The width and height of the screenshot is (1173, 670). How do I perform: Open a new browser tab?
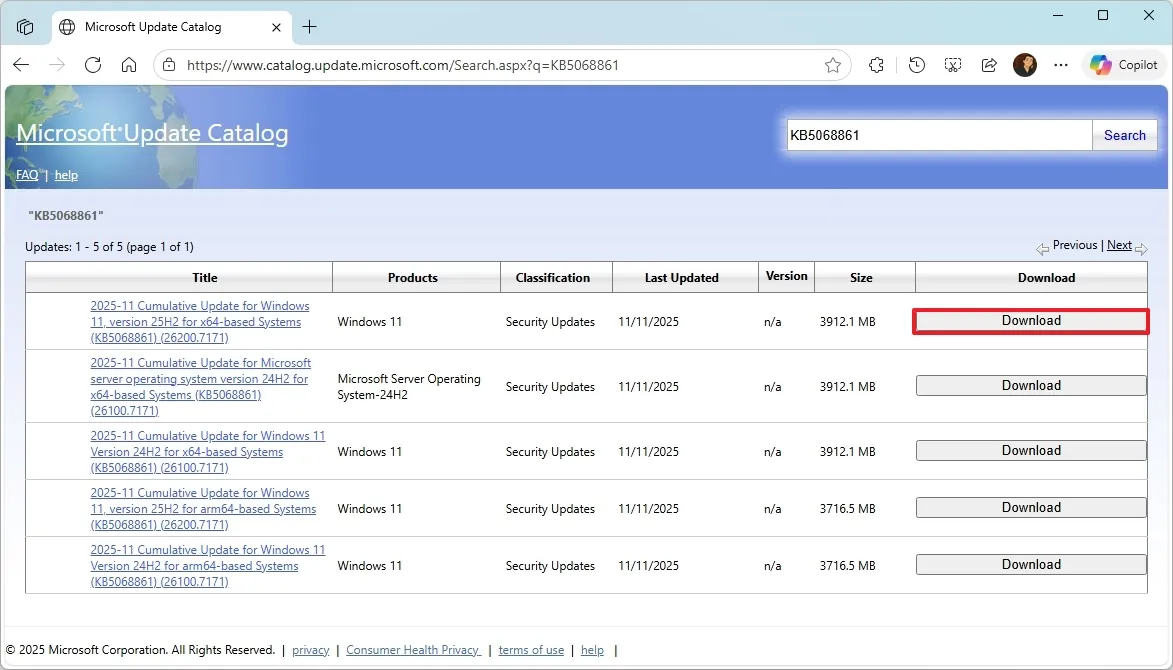[309, 27]
